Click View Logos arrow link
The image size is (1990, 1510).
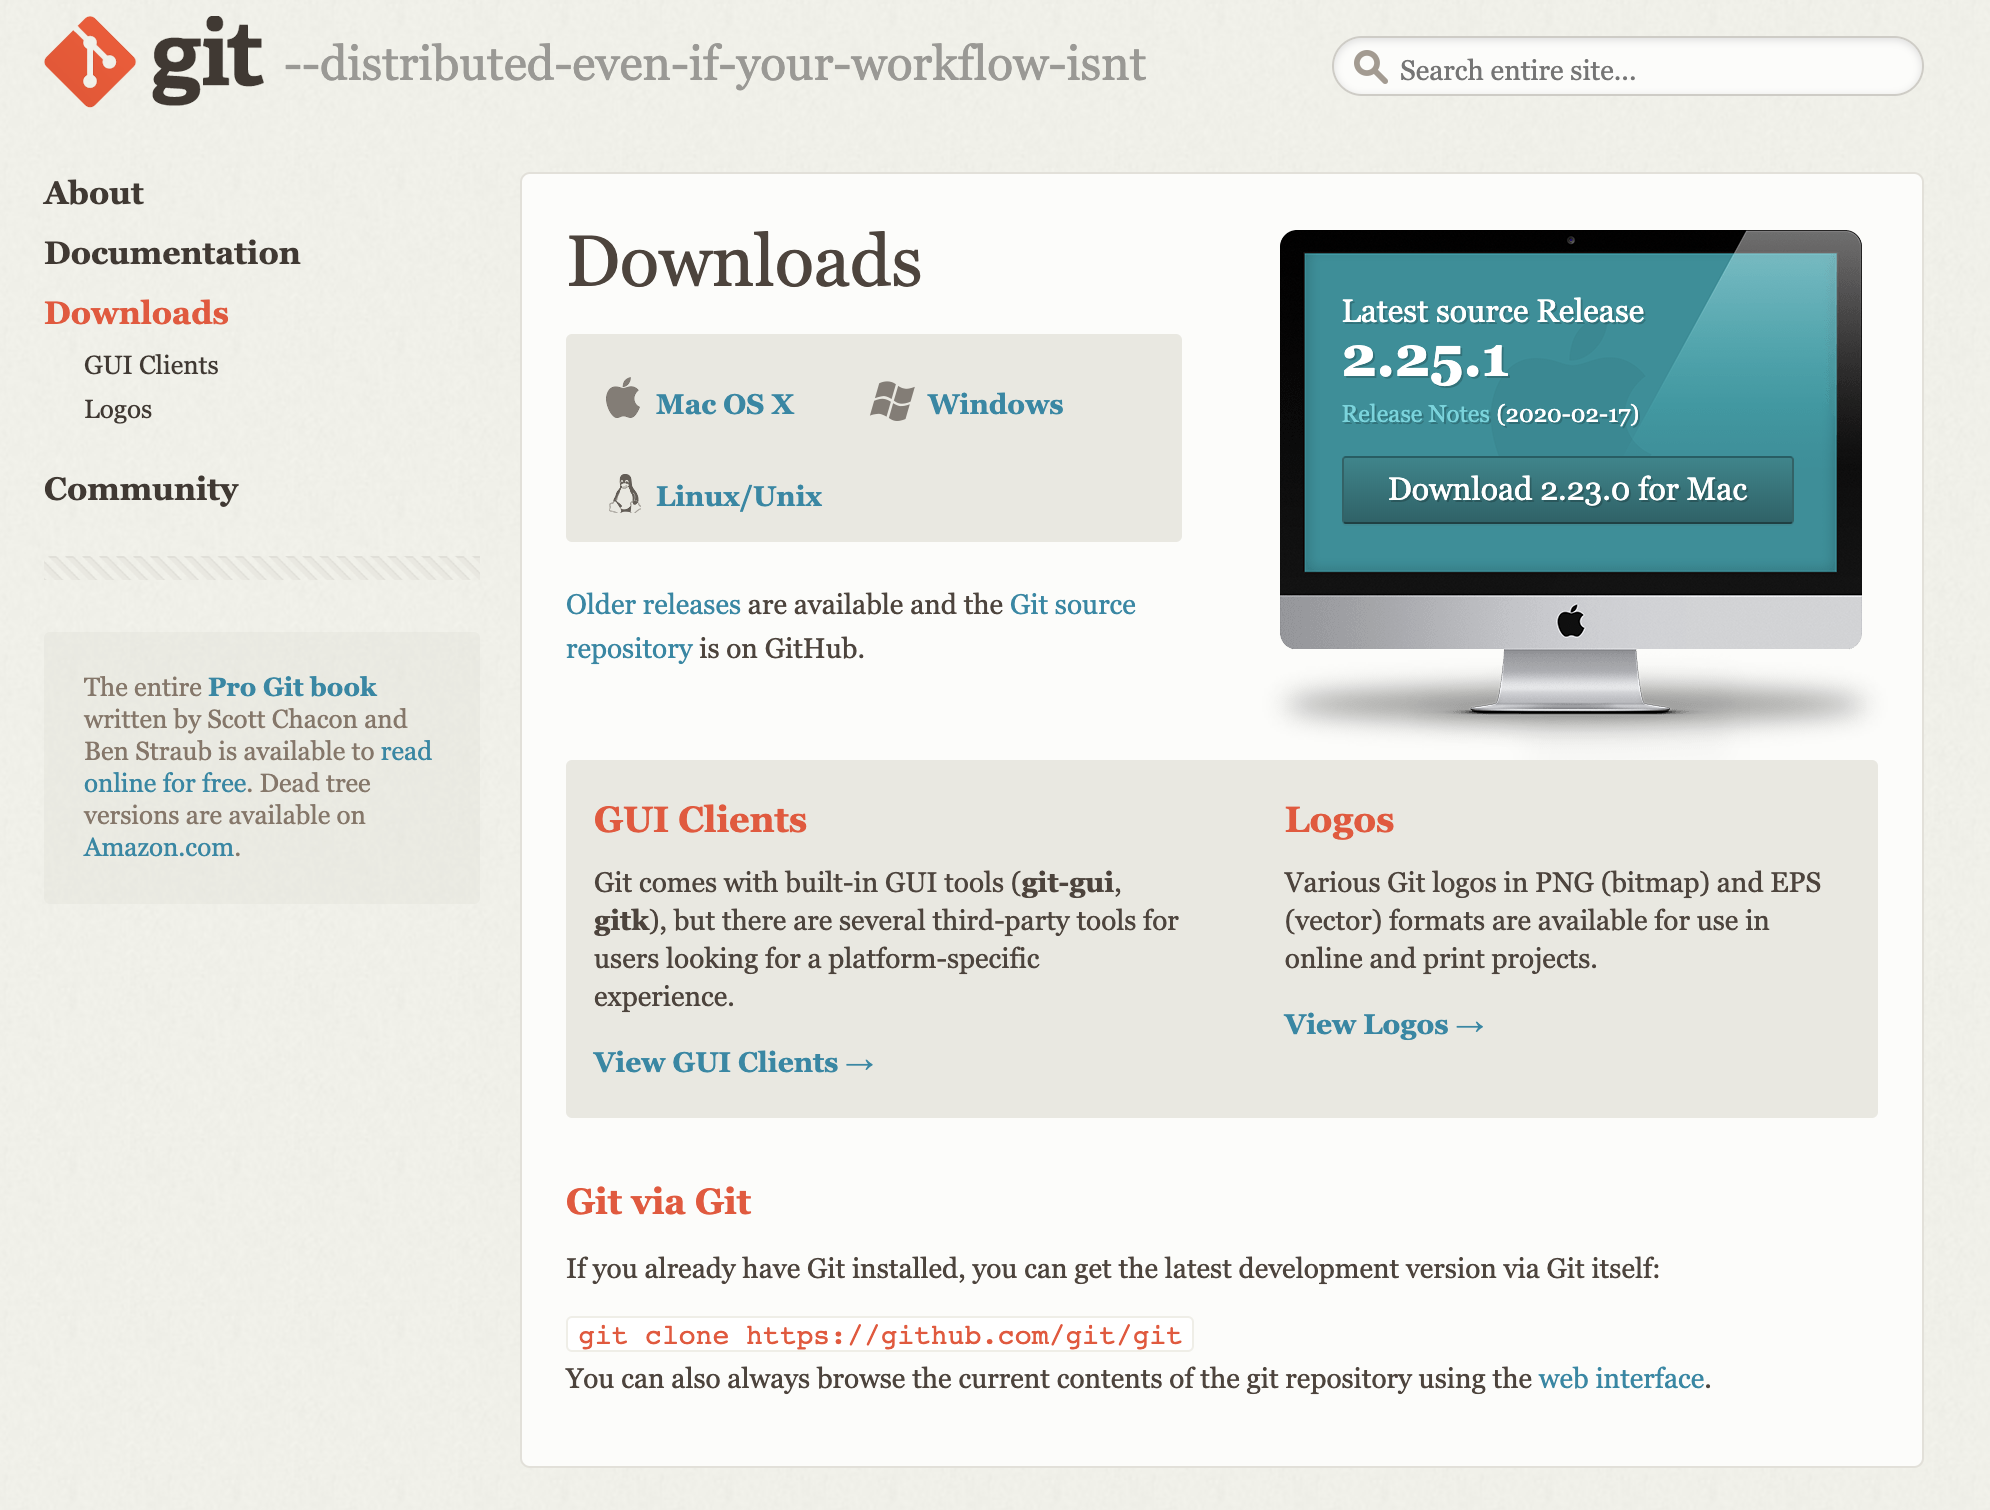tap(1383, 1024)
